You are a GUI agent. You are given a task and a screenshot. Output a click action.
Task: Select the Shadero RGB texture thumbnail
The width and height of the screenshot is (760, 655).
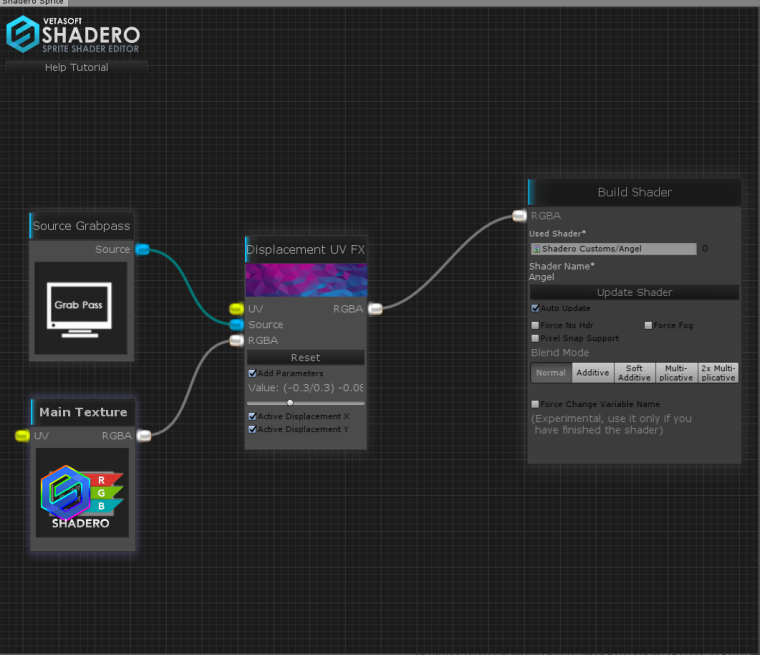click(82, 492)
